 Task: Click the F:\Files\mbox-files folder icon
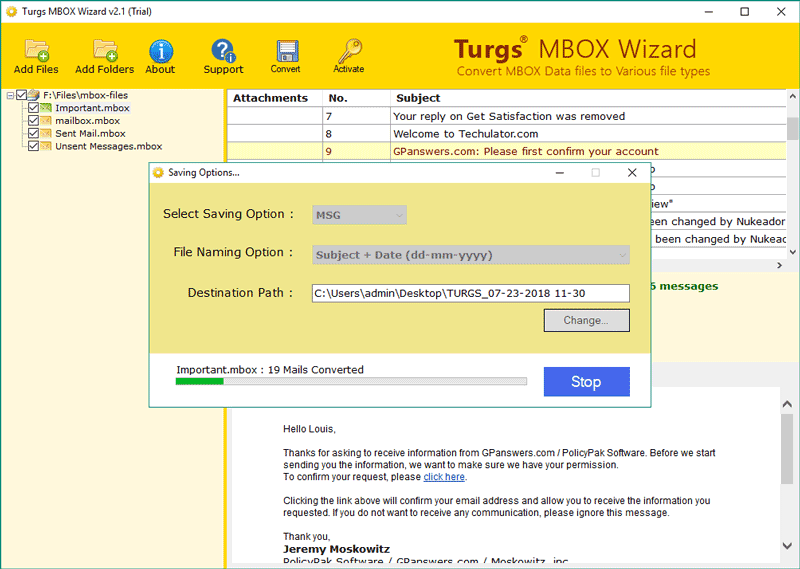coord(34,95)
